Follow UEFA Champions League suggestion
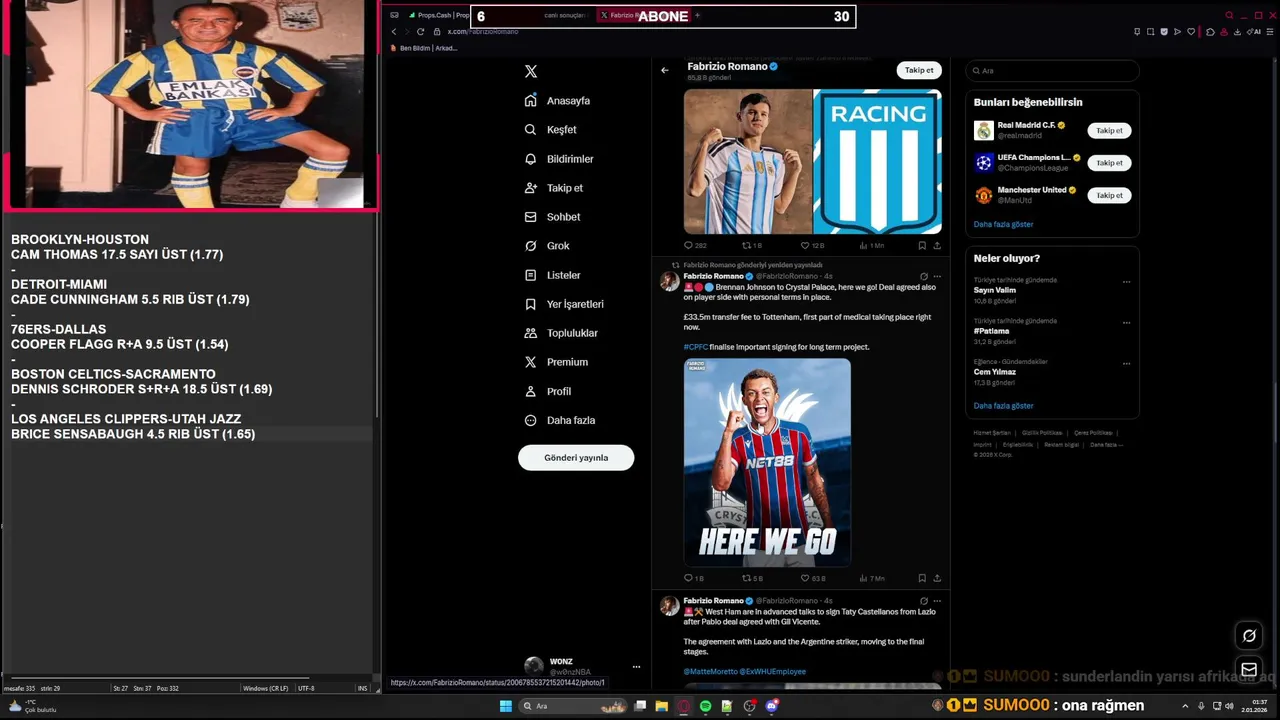Viewport: 1280px width, 720px height. [x=1109, y=163]
